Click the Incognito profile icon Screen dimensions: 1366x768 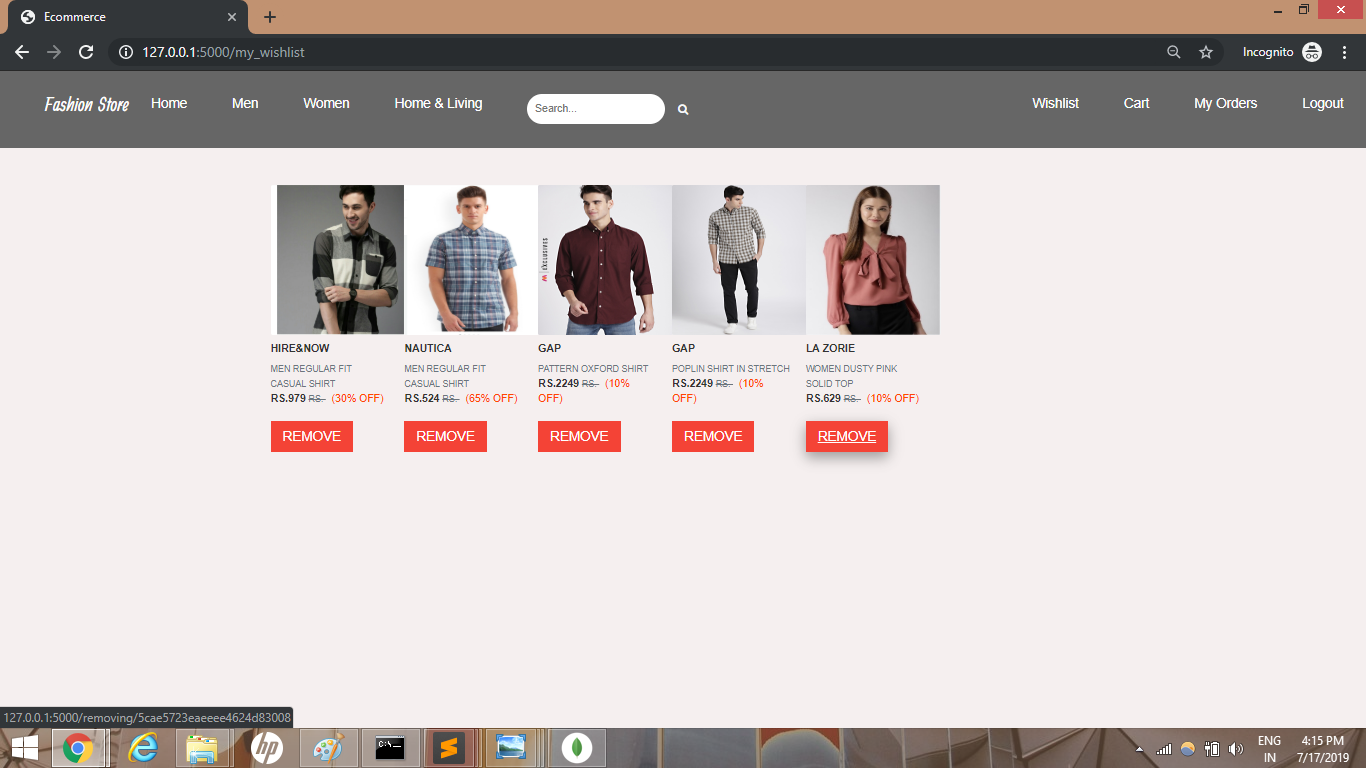[1312, 52]
